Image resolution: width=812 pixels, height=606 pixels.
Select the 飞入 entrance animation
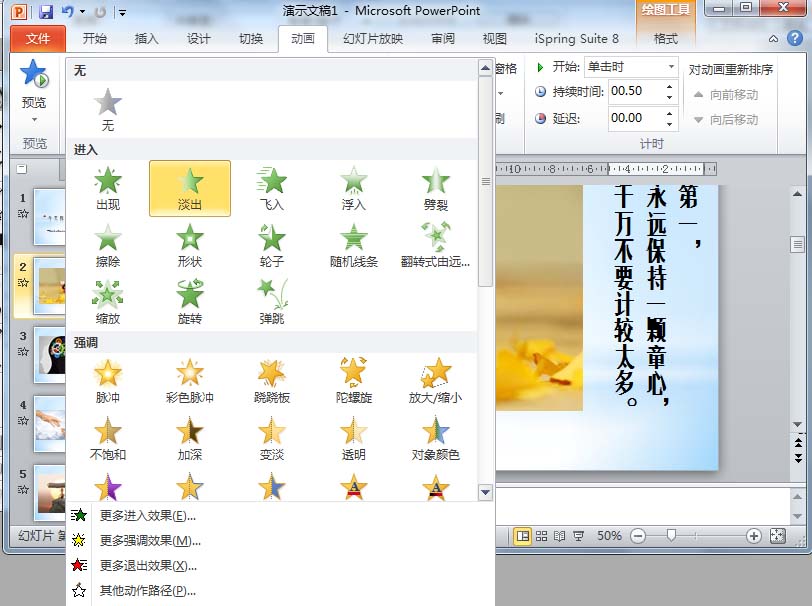(x=272, y=188)
